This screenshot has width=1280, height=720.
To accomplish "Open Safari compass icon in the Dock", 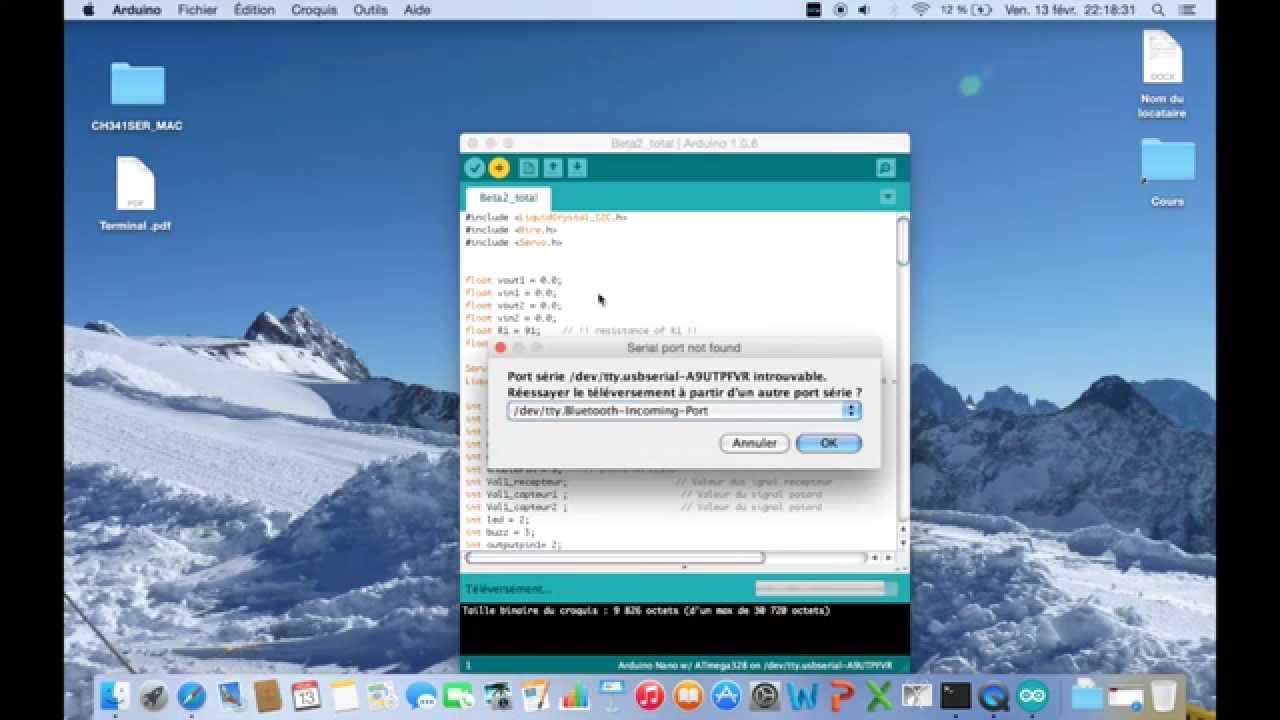I will click(192, 695).
